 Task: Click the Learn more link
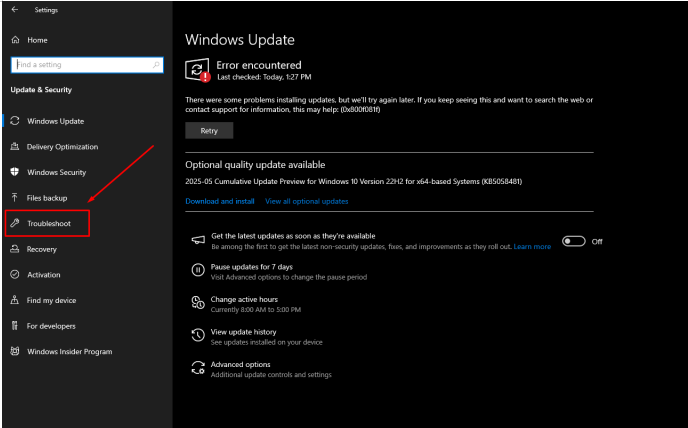click(x=532, y=247)
